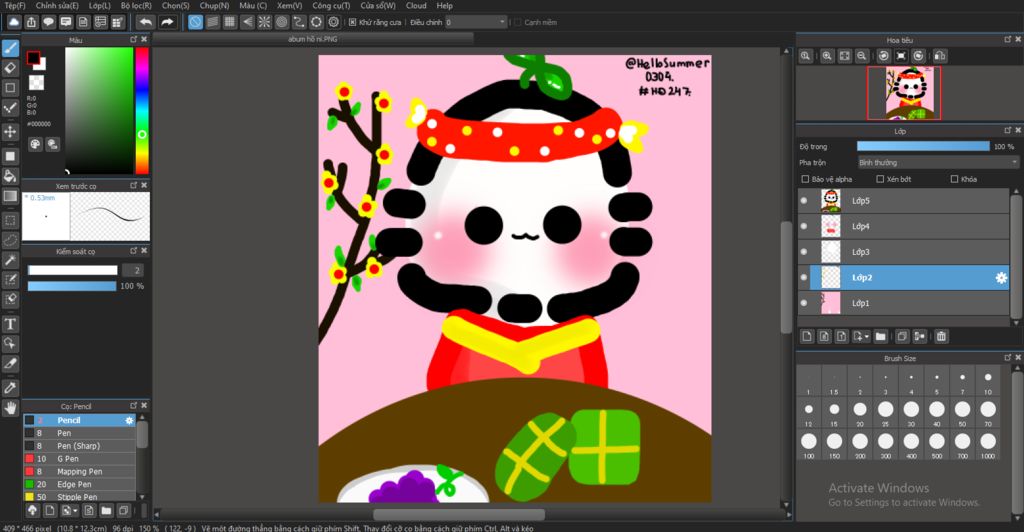Open the Chỉnh sửa(E) menu
Image resolution: width=1024 pixels, height=532 pixels.
(x=57, y=5)
